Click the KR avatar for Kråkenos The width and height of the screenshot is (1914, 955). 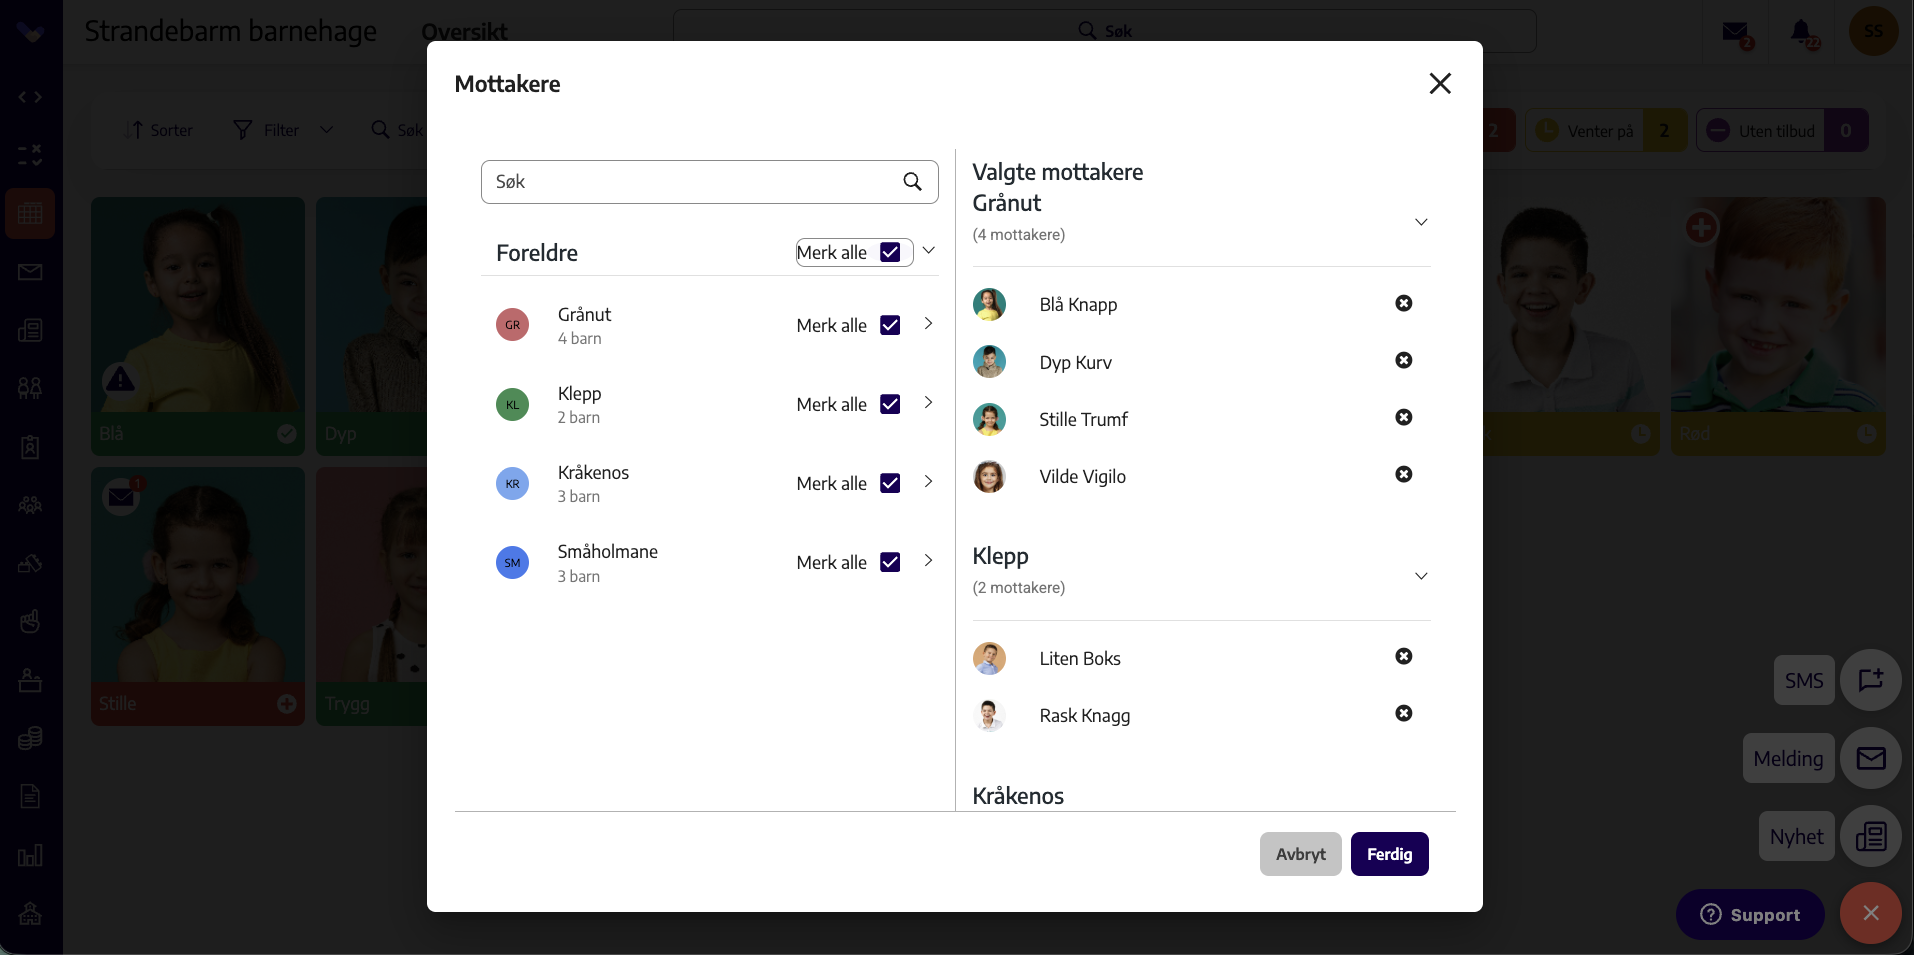512,483
